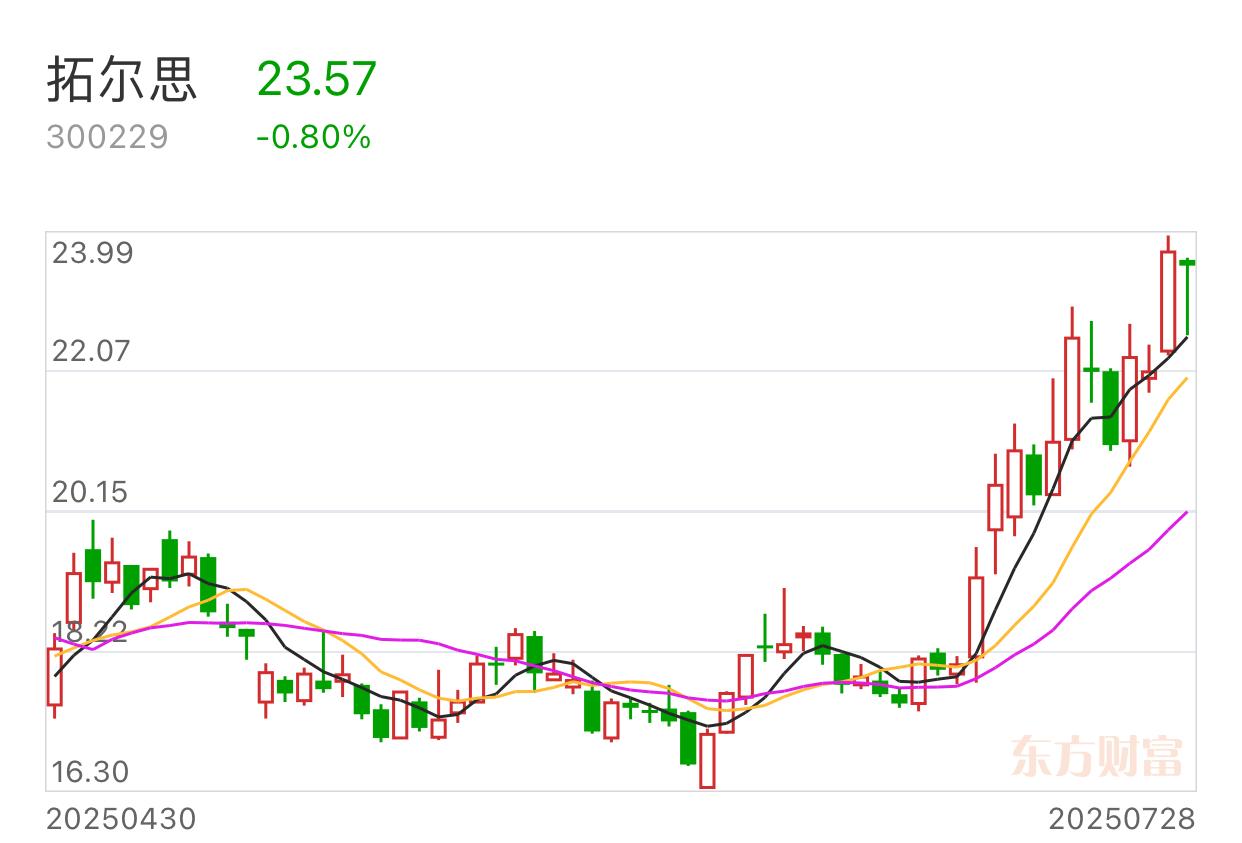The width and height of the screenshot is (1242, 843).
Task: Click the lowest red candlestick touching chart bottom
Action: (707, 760)
